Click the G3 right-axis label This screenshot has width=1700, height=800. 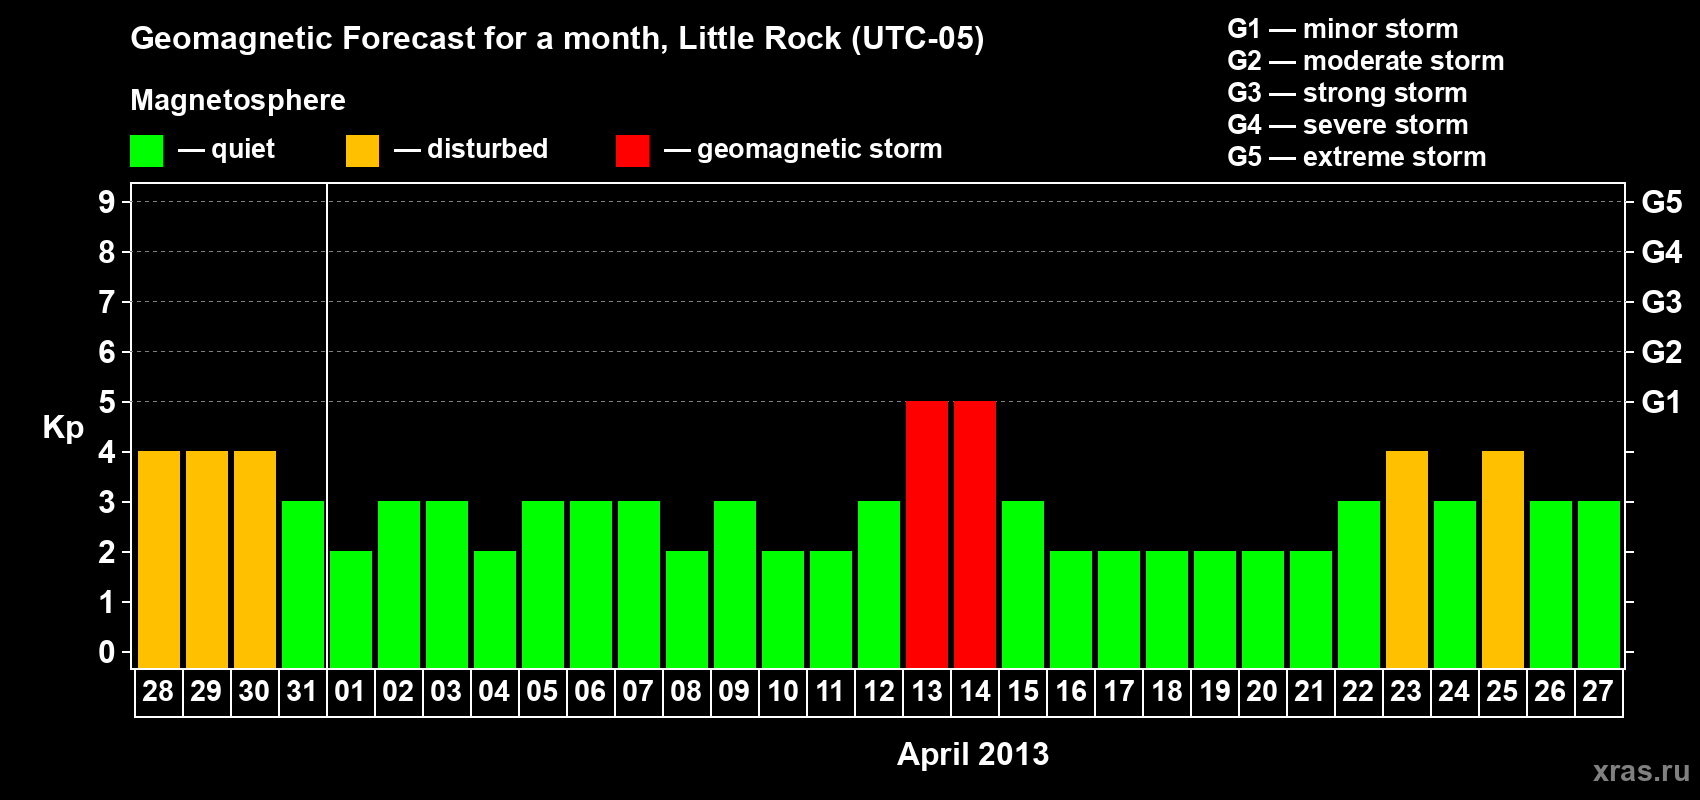(1662, 302)
